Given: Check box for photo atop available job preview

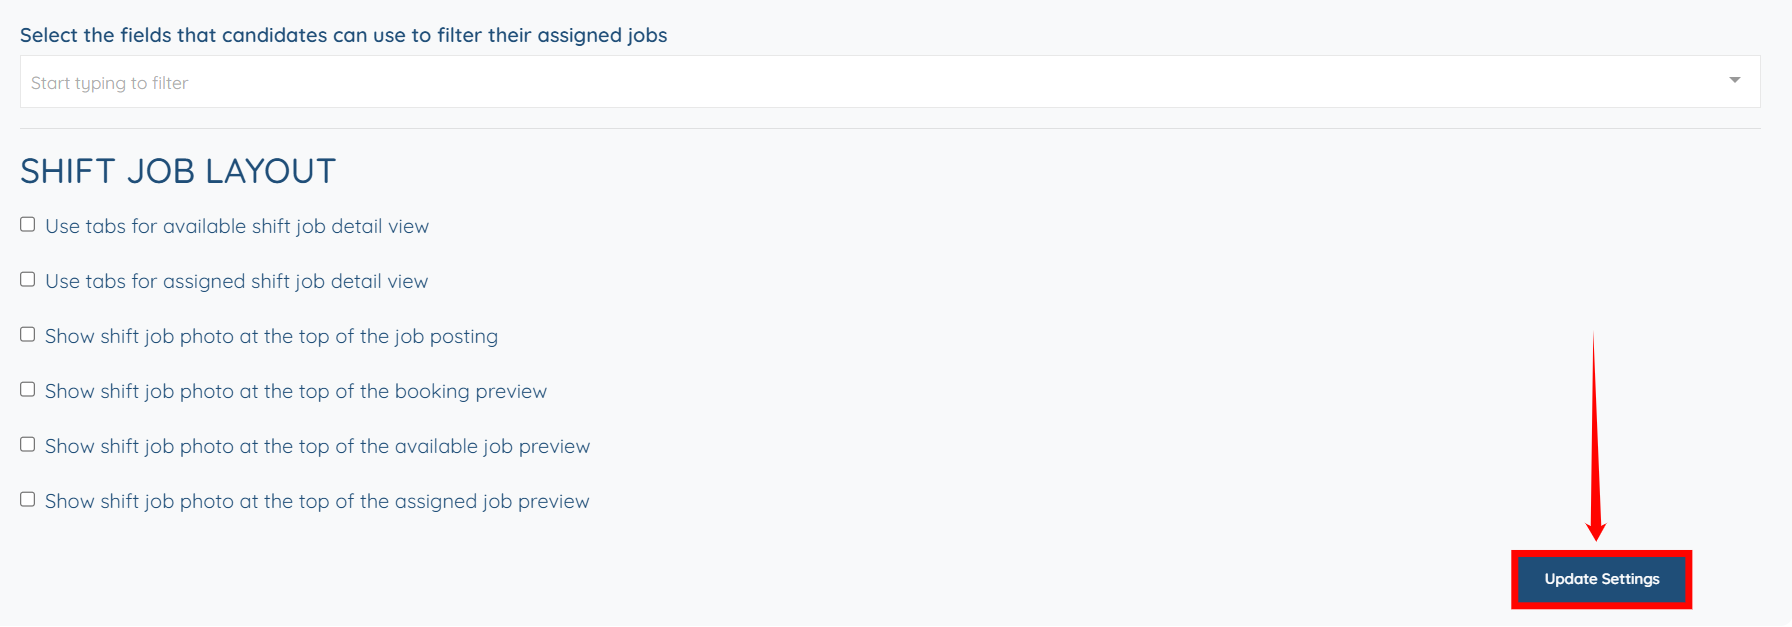Looking at the screenshot, I should 28,445.
